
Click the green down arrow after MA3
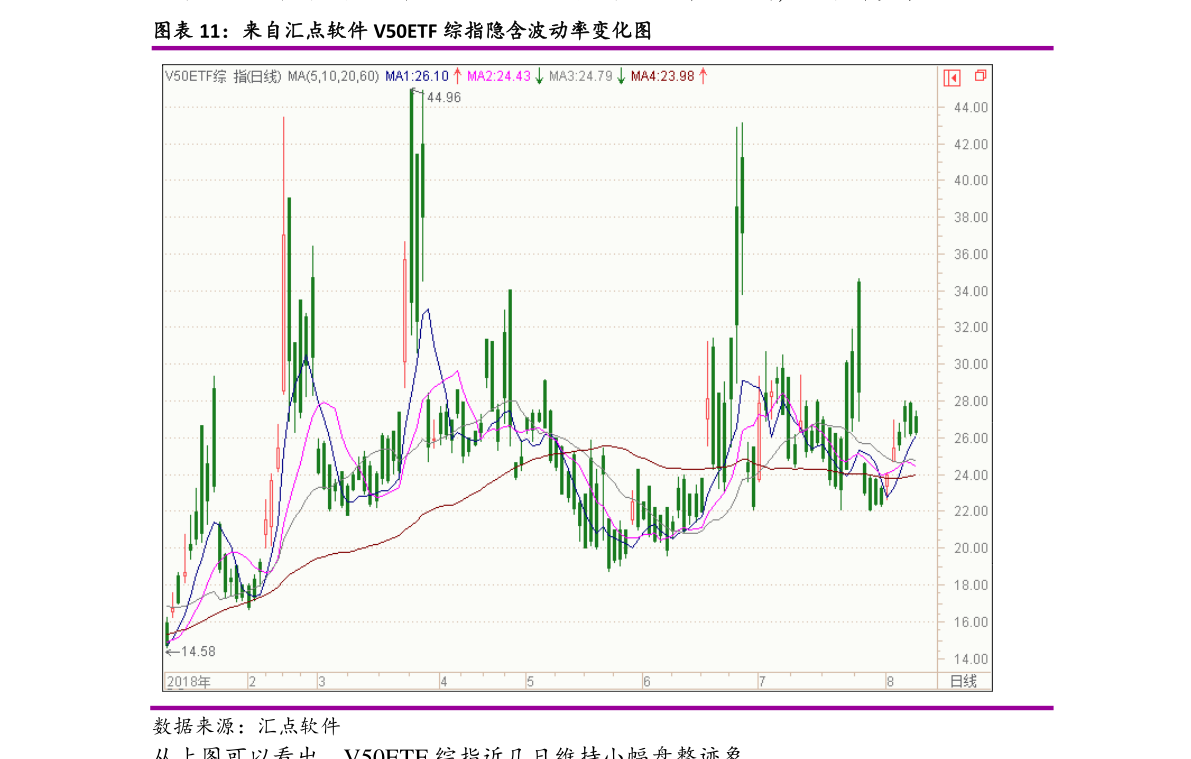tap(620, 76)
